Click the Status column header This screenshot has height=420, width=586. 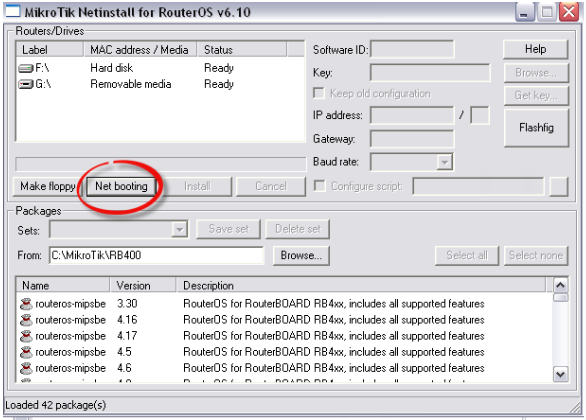click(x=241, y=50)
